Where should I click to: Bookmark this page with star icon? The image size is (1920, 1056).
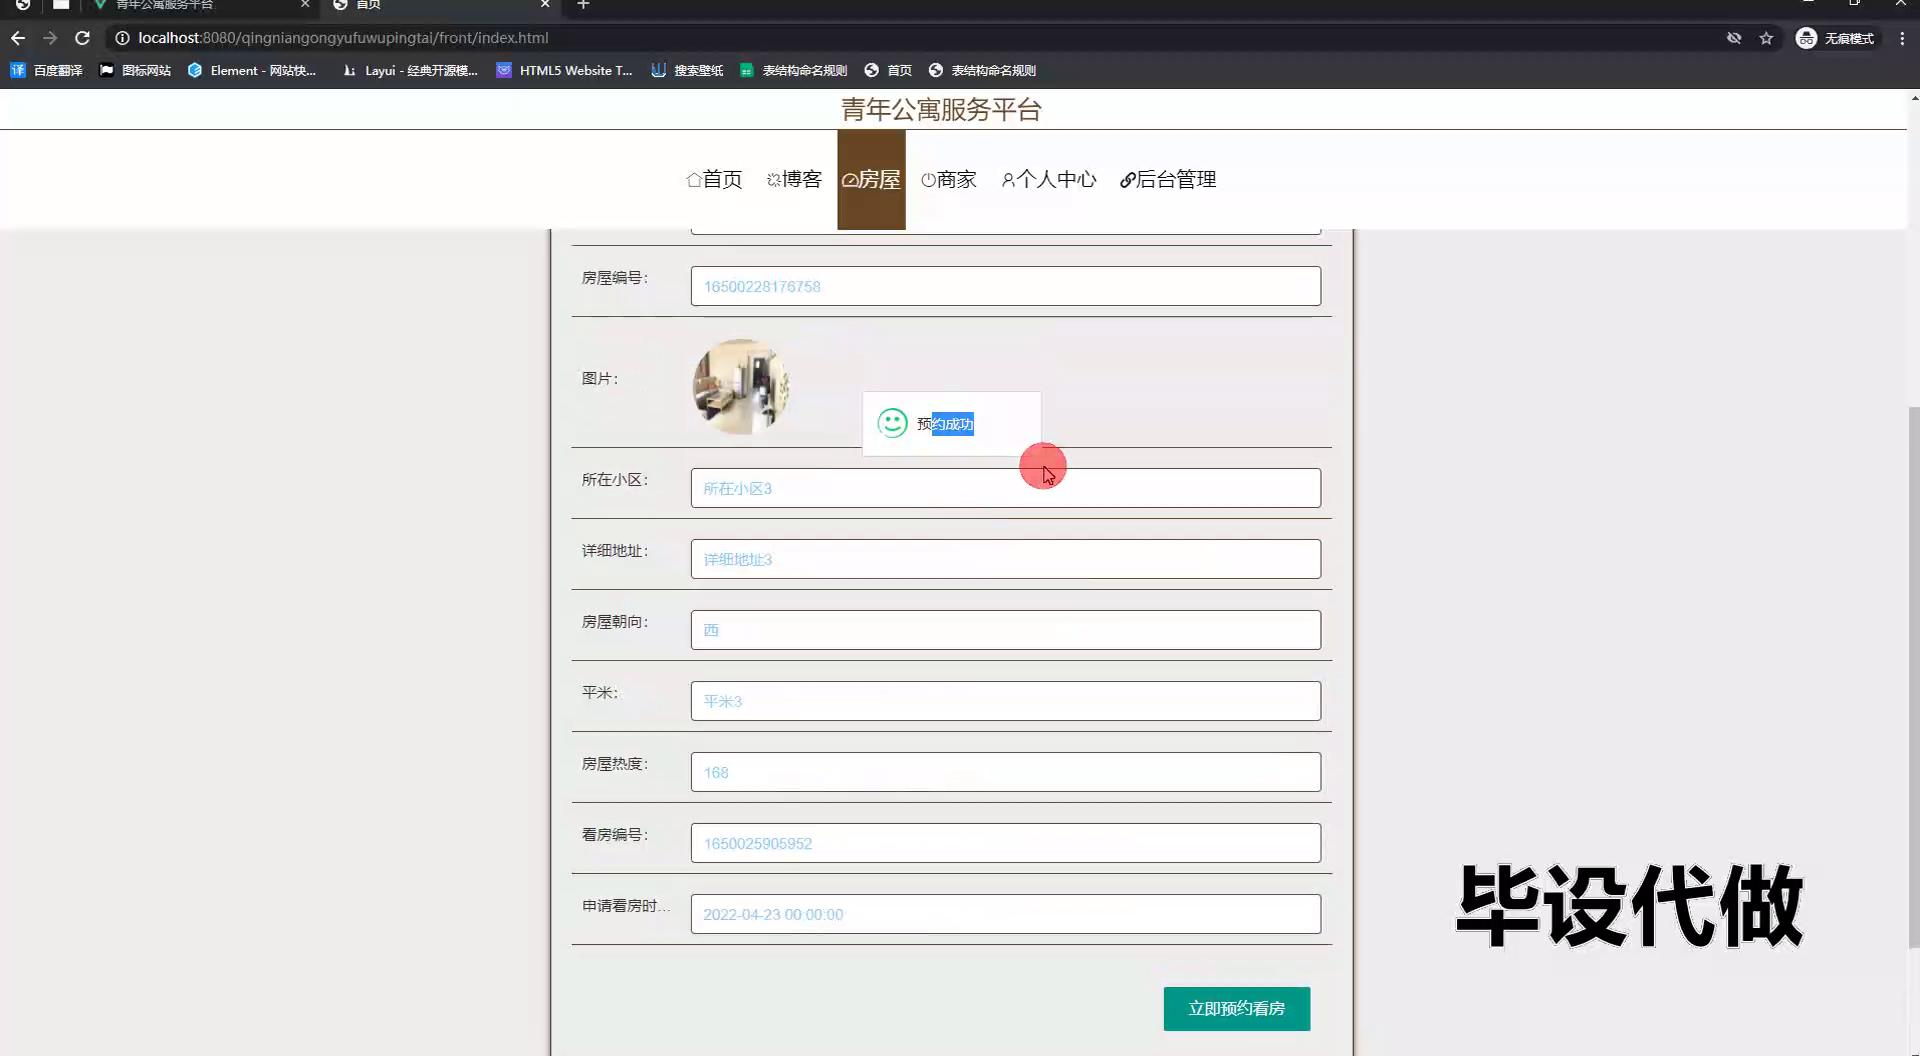[x=1766, y=38]
